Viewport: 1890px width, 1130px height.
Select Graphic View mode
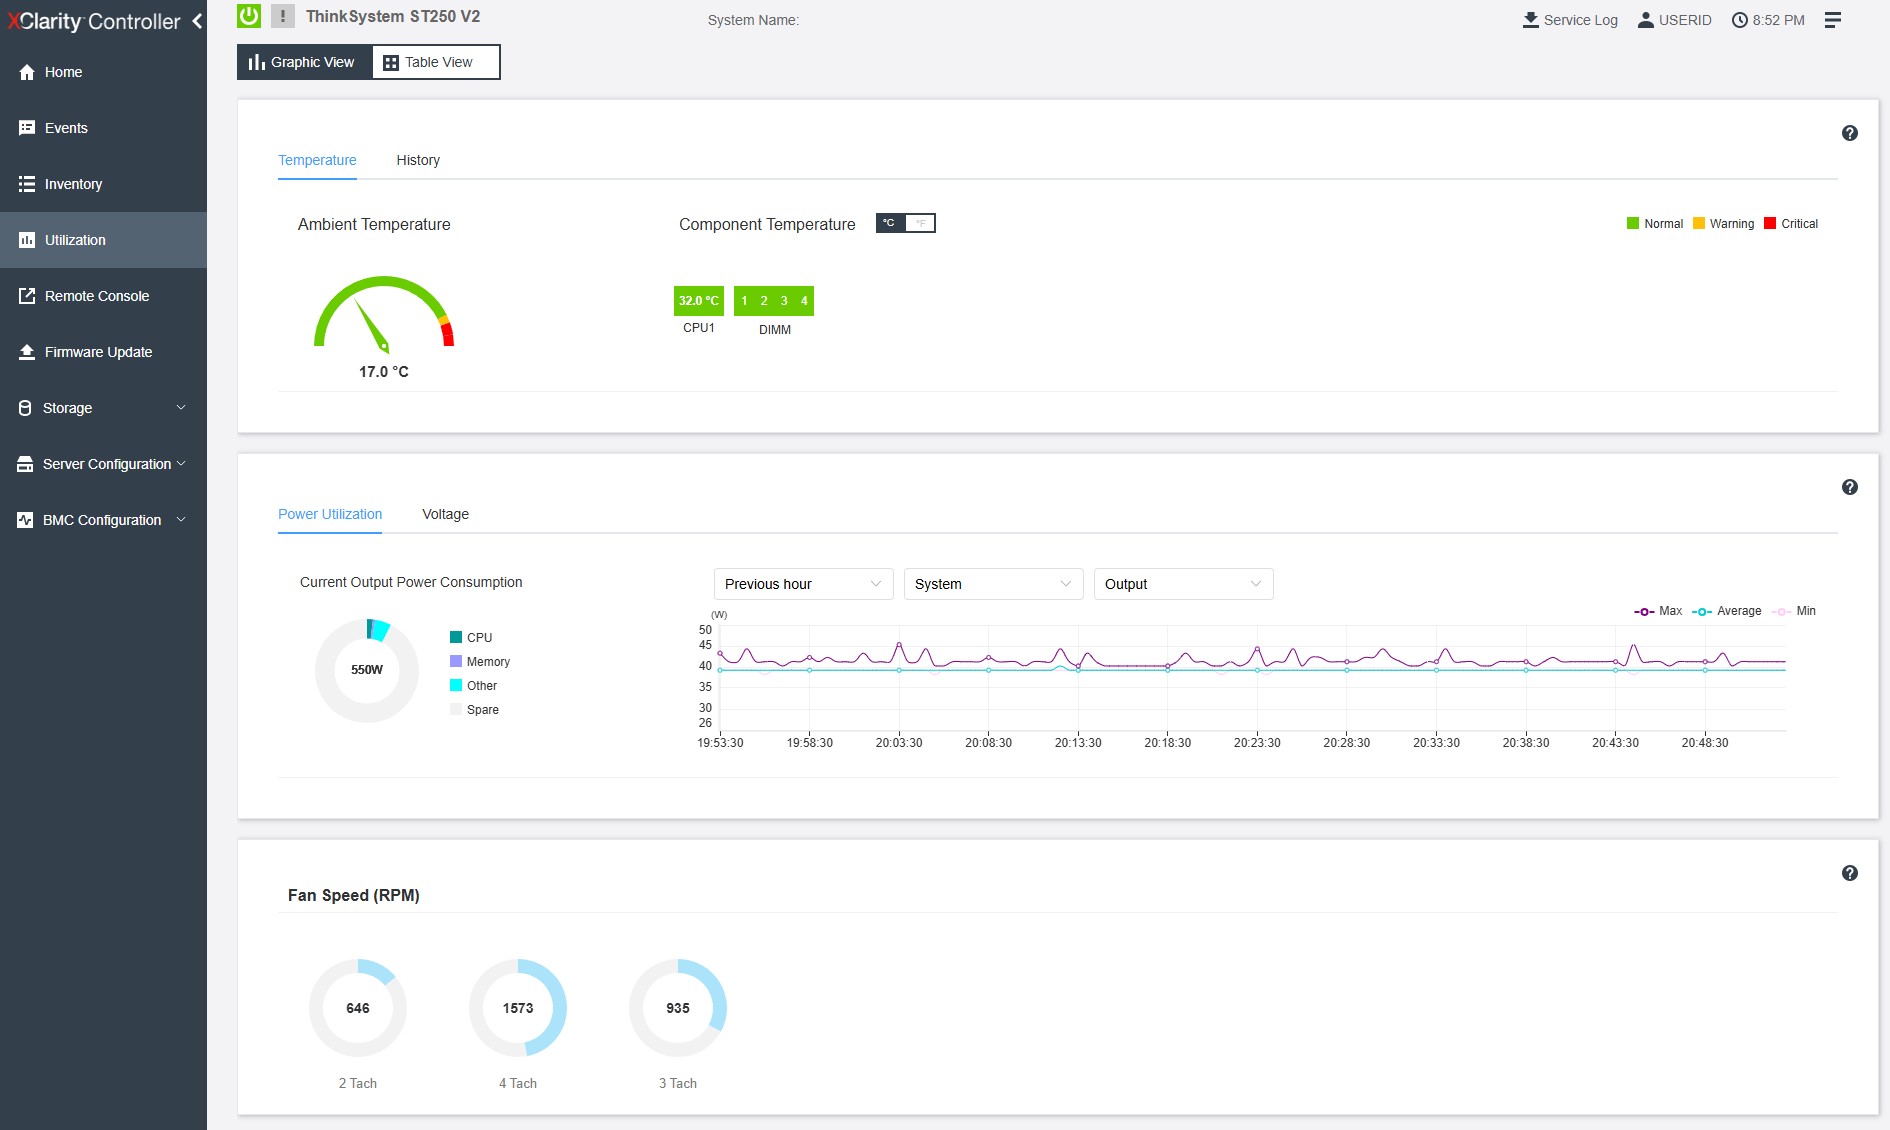pos(304,62)
